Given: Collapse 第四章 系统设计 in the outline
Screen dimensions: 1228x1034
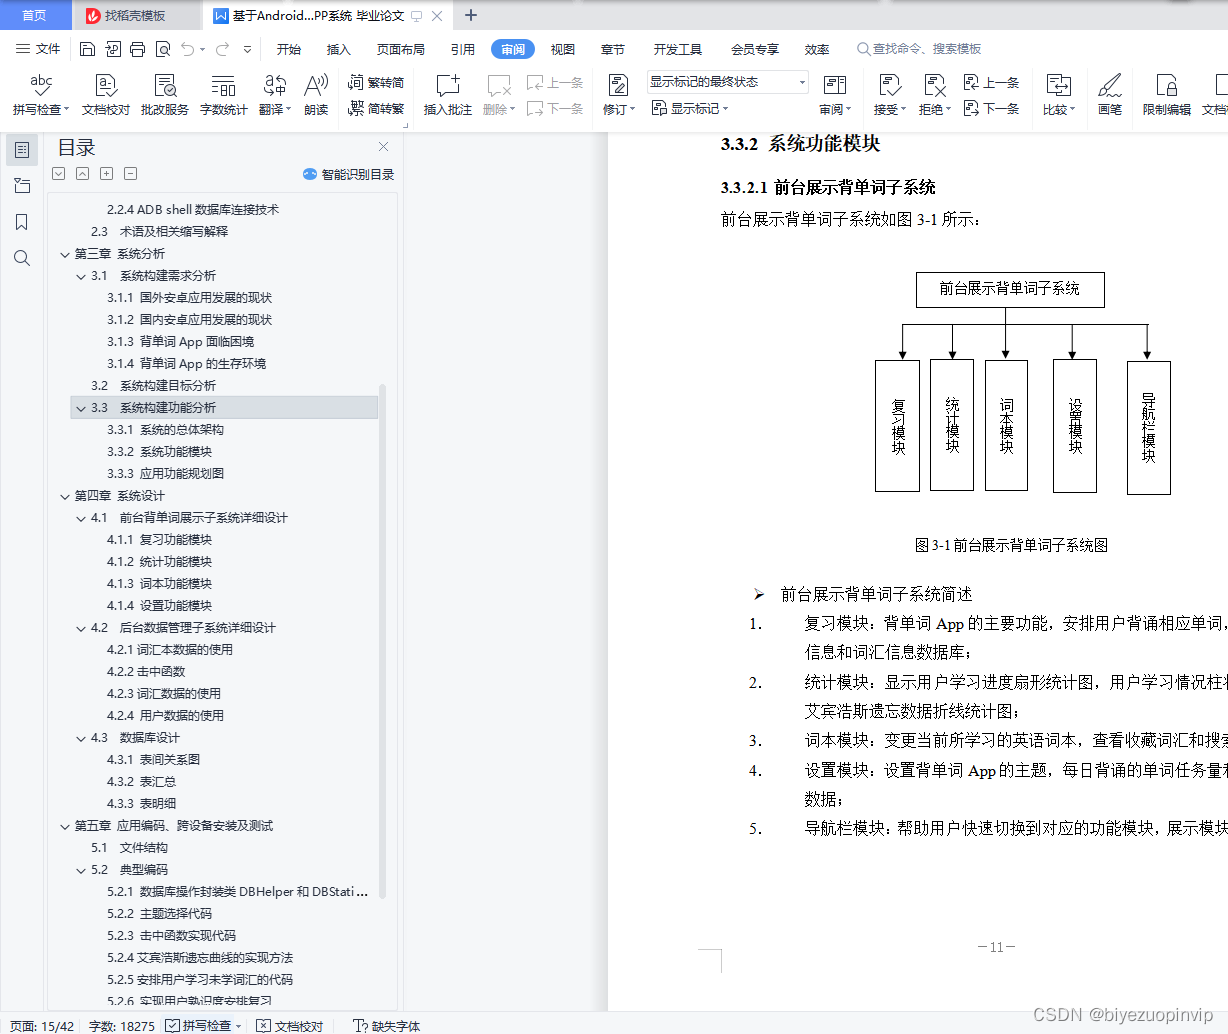Looking at the screenshot, I should point(65,495).
